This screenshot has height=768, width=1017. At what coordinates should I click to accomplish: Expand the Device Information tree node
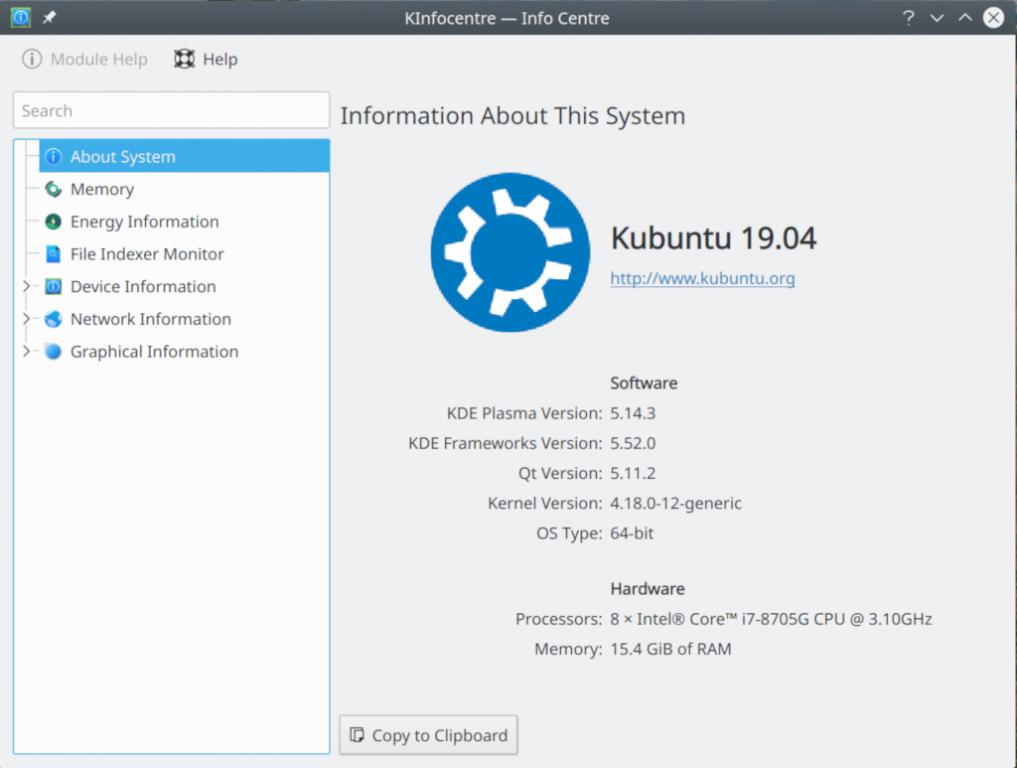[27, 287]
